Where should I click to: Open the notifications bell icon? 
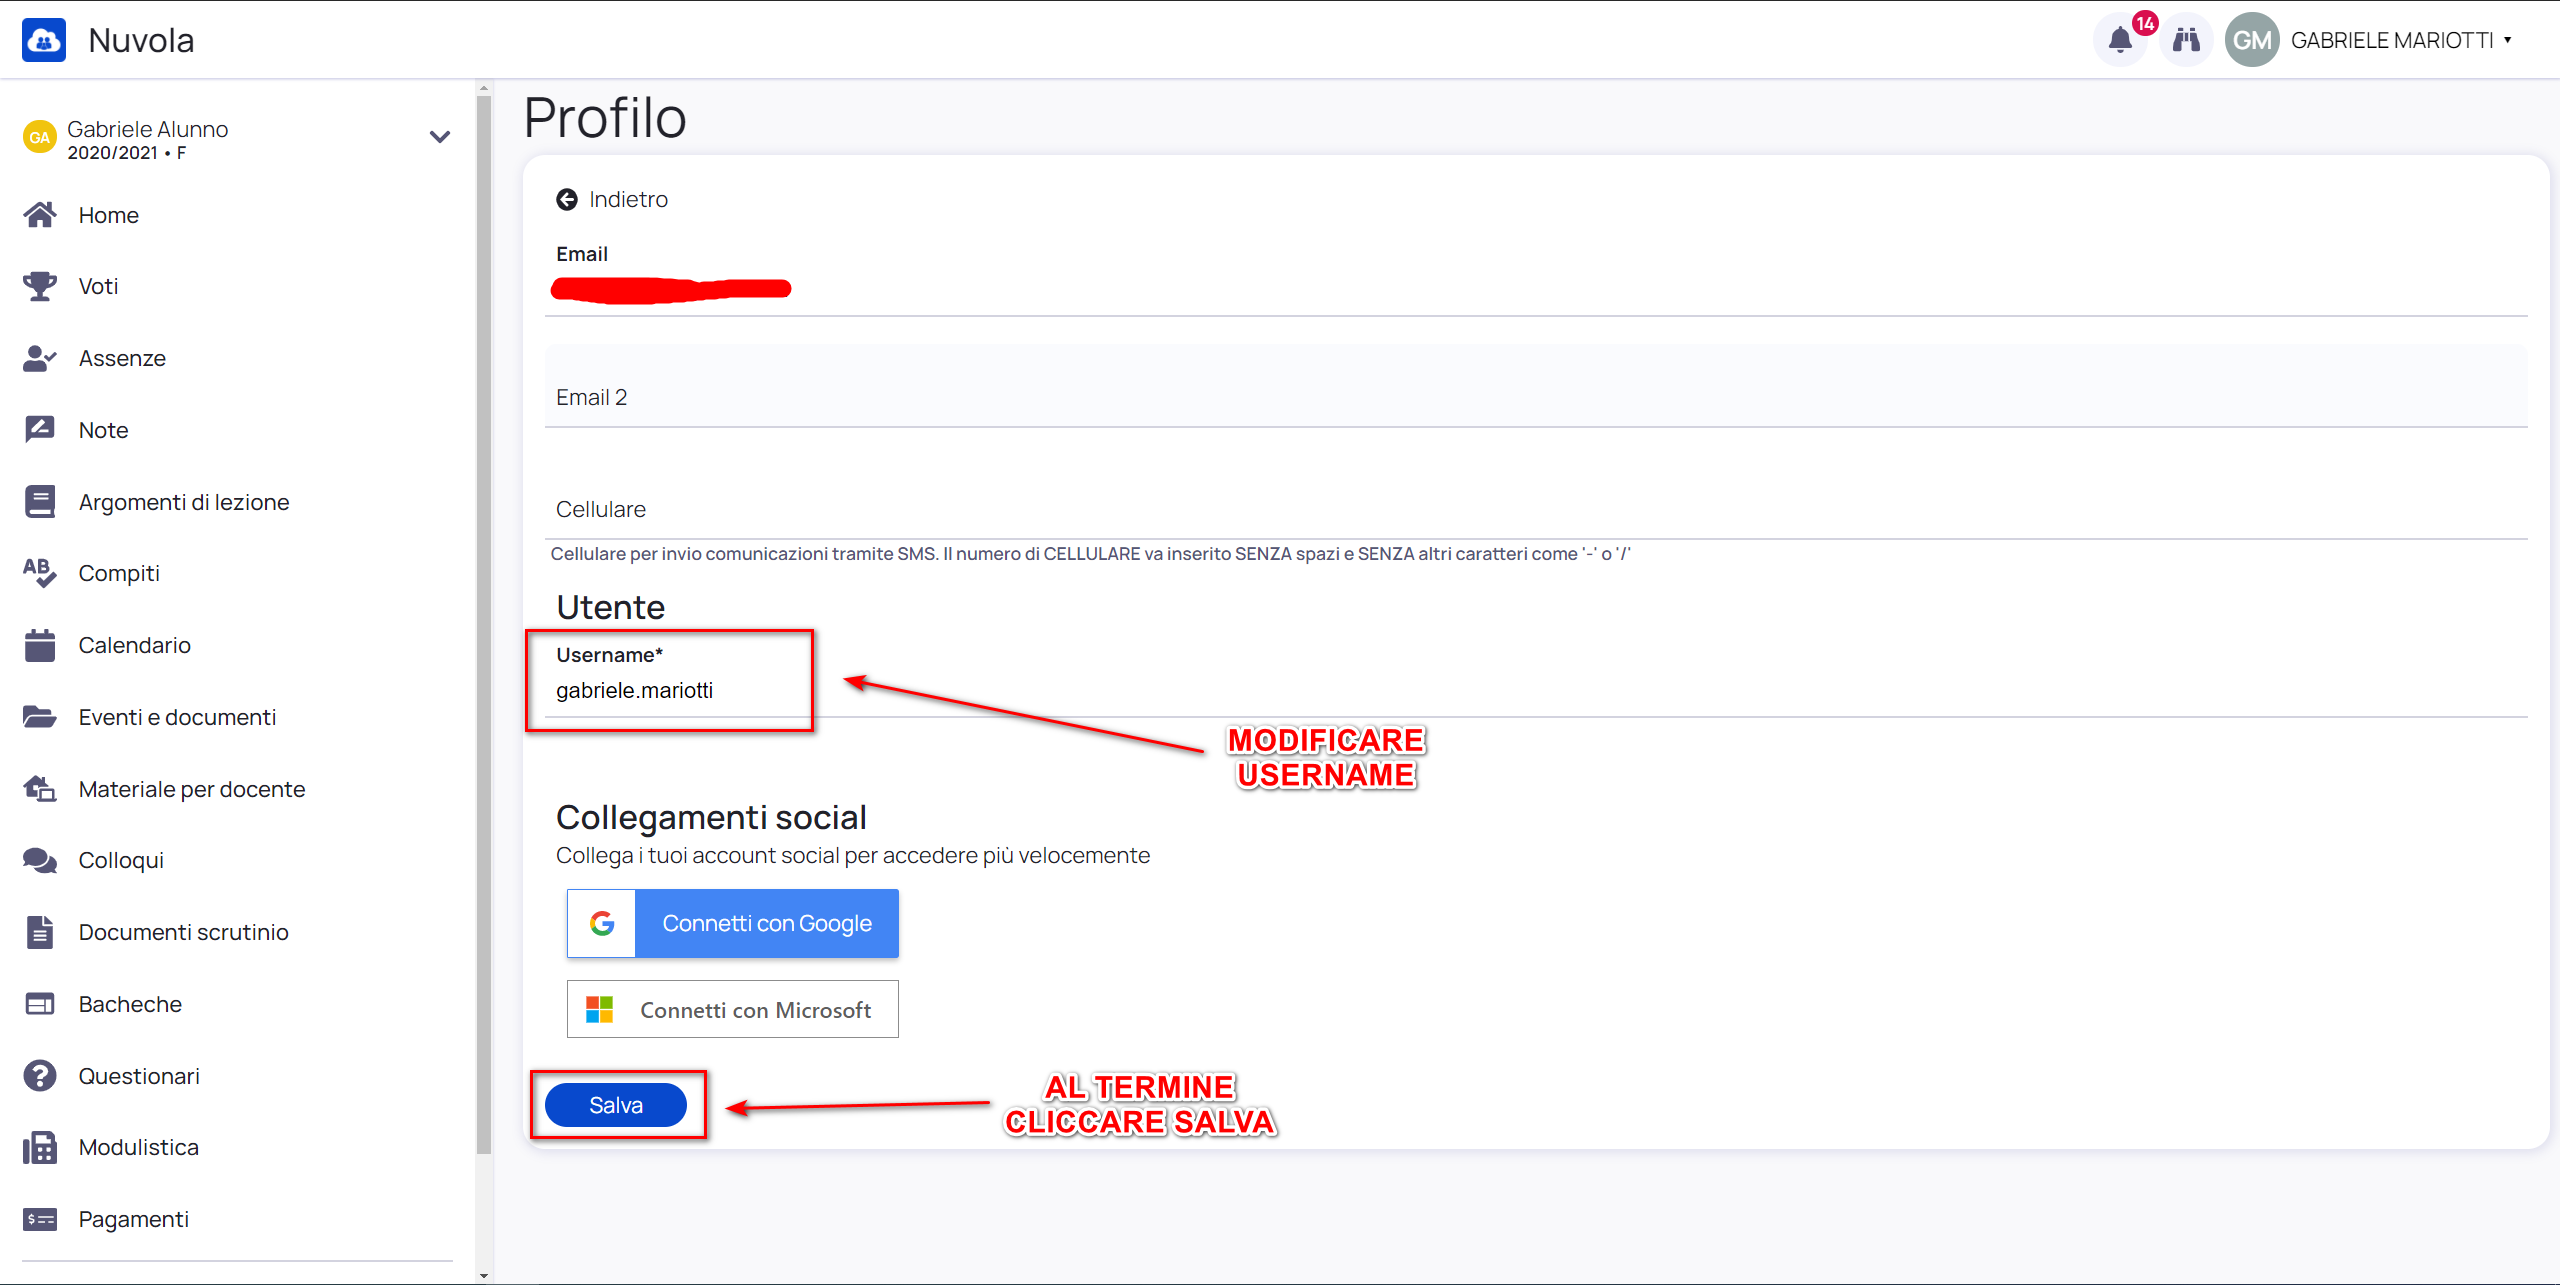tap(2120, 40)
